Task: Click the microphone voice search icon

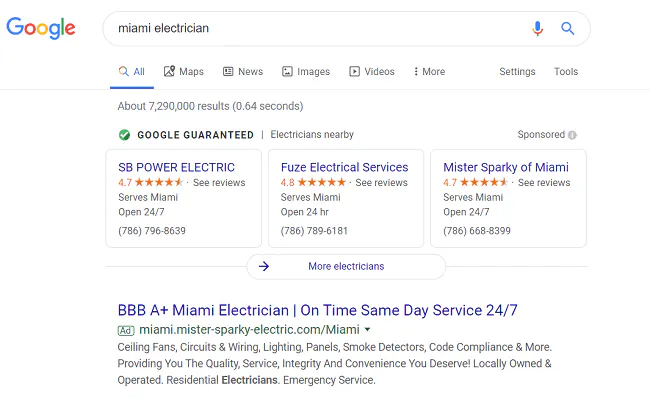Action: coord(538,29)
